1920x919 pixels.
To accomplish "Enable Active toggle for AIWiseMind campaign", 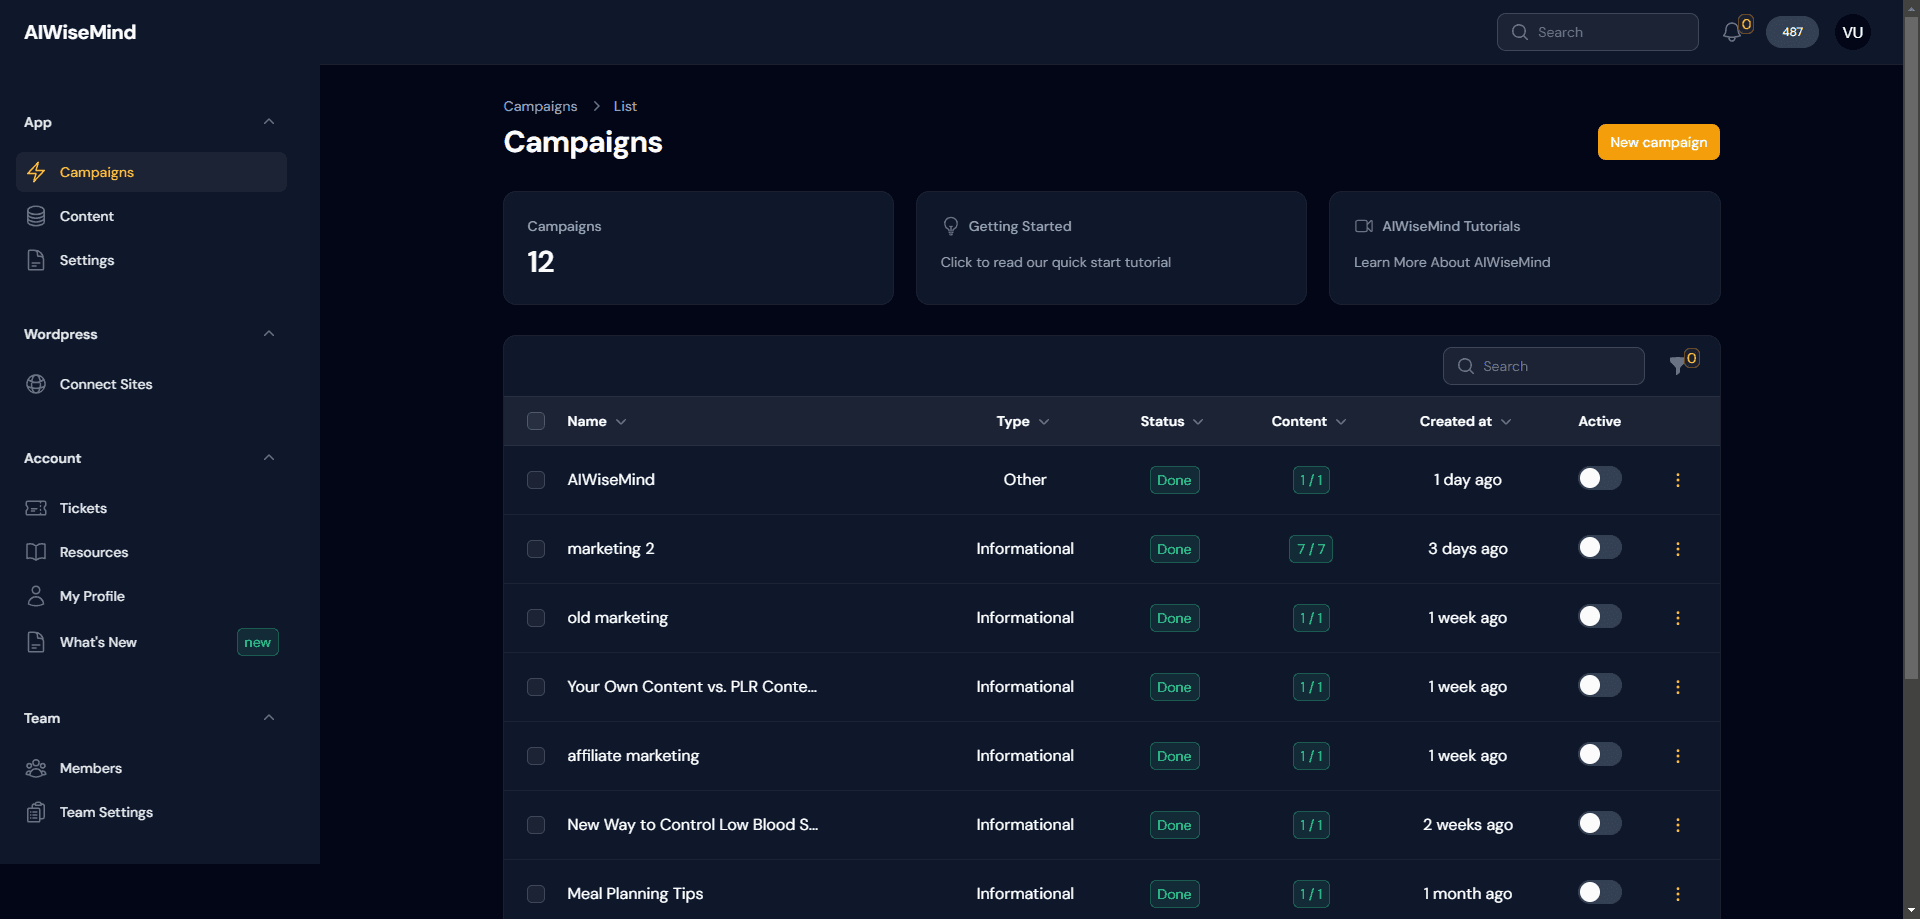I will click(x=1599, y=478).
